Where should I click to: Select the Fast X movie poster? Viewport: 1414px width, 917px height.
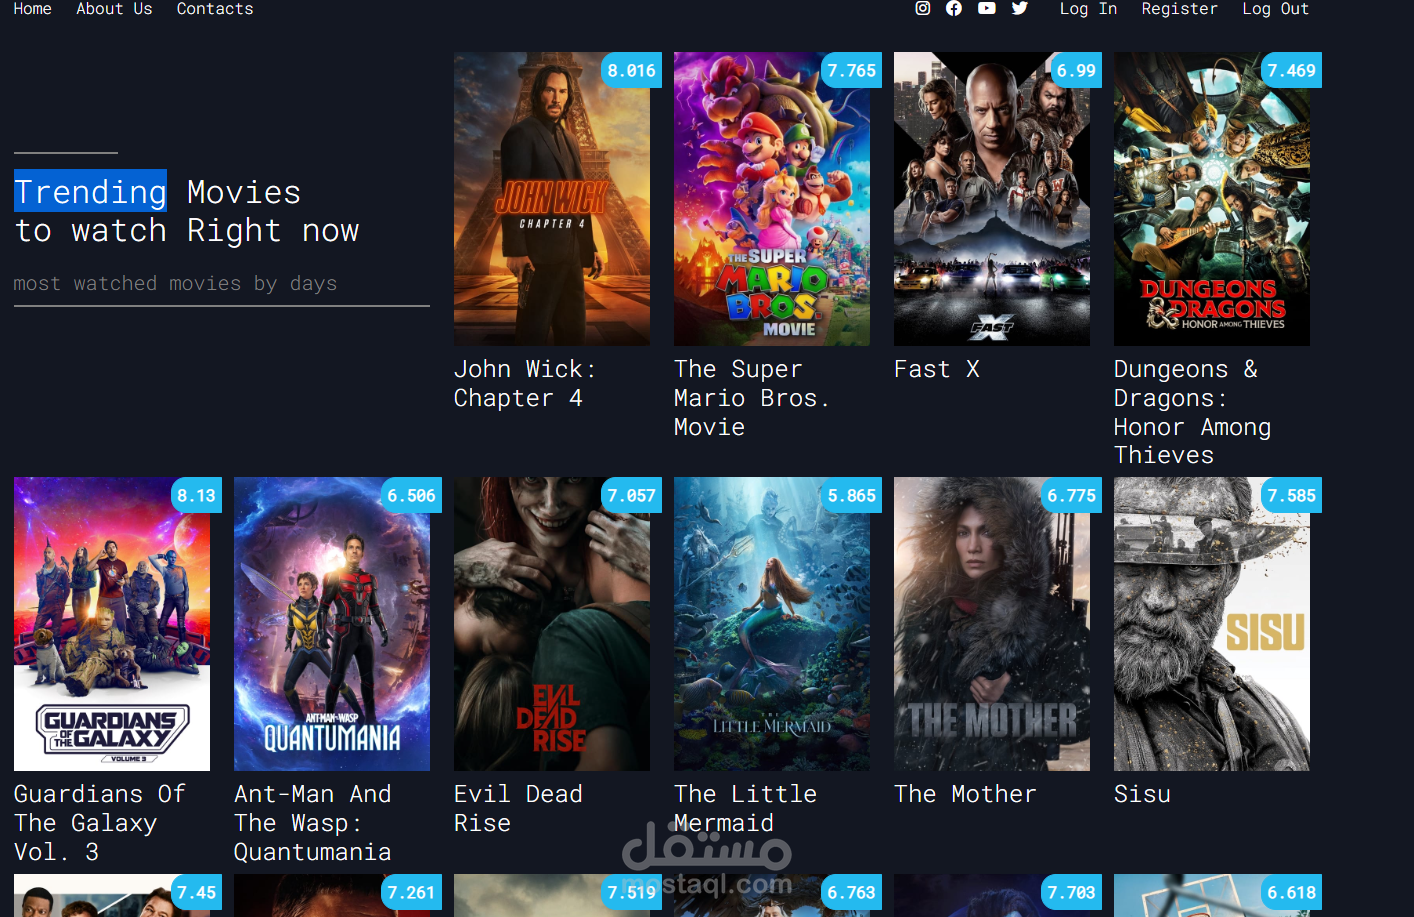point(992,199)
